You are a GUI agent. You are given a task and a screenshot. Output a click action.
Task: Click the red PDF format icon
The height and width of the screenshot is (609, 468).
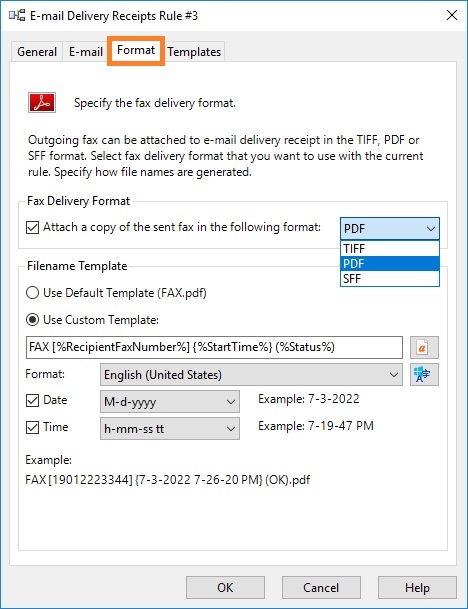click(42, 103)
